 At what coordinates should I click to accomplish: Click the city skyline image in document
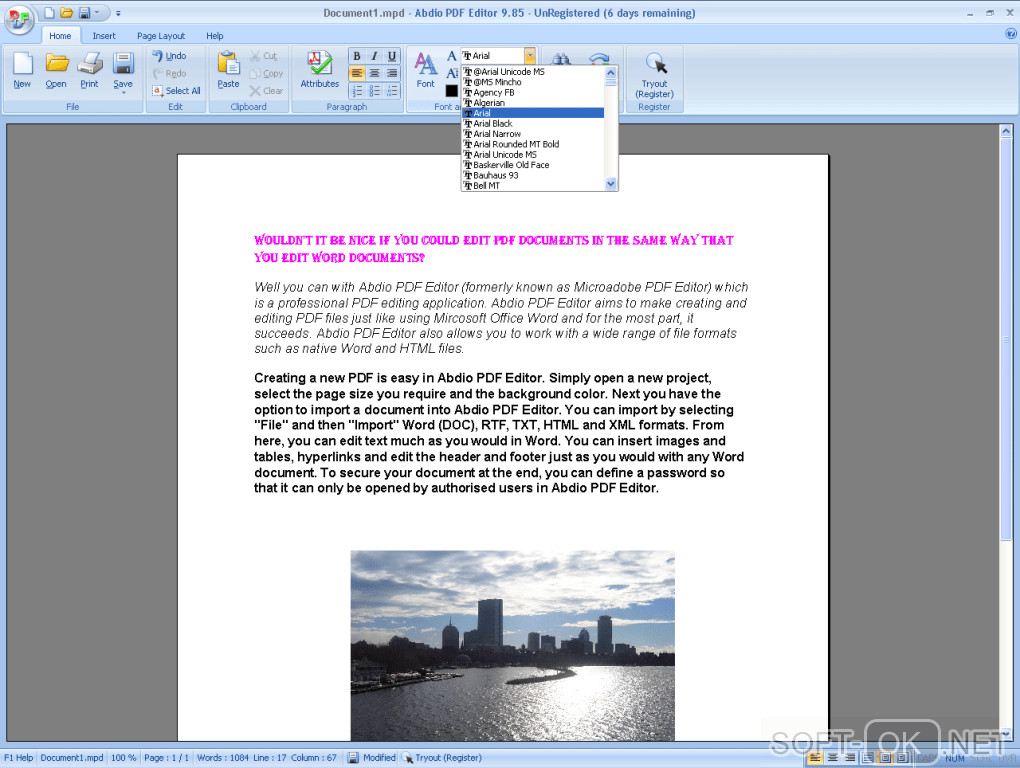click(x=513, y=646)
